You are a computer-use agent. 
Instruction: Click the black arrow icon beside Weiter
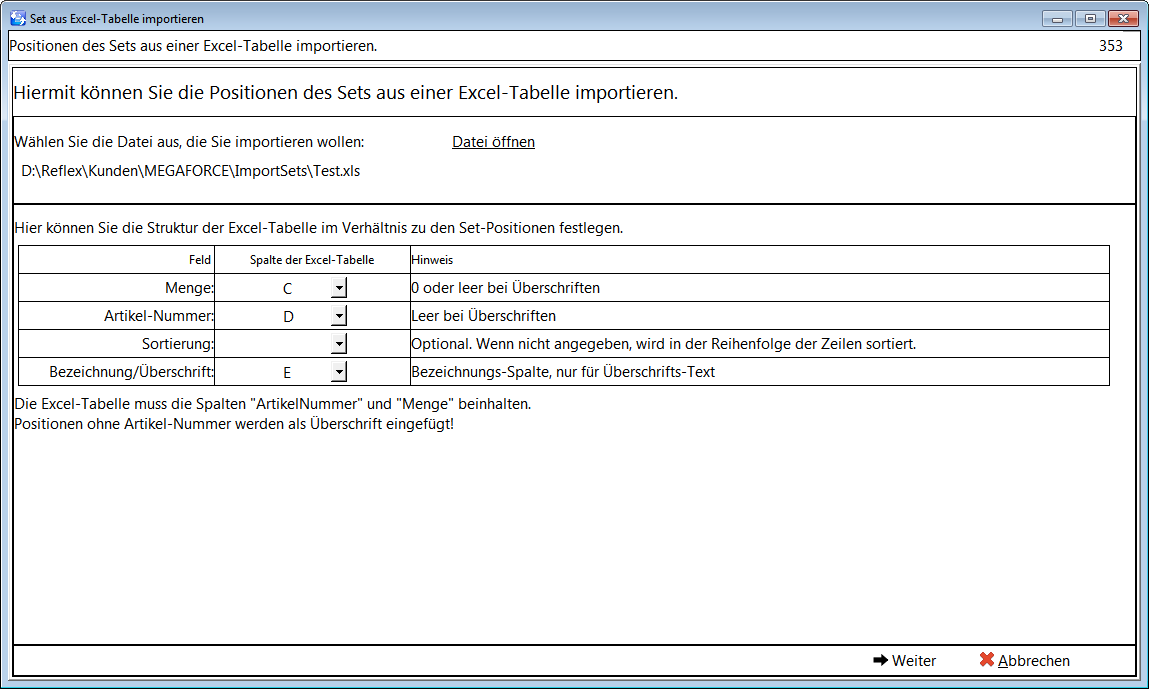coord(880,660)
